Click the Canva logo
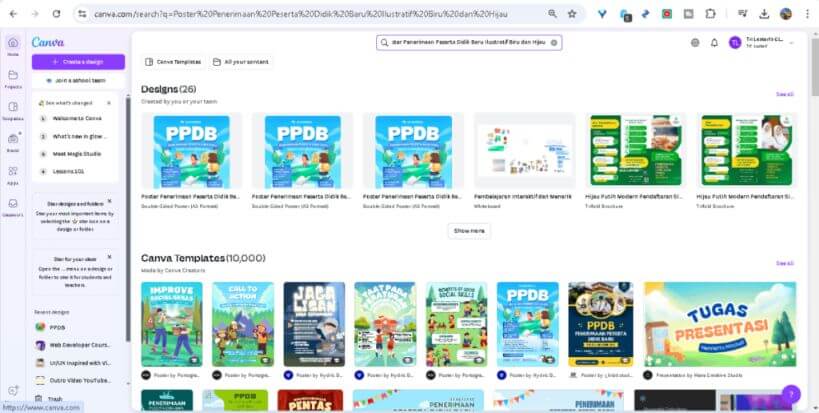This screenshot has height=413, width=819. tap(48, 42)
